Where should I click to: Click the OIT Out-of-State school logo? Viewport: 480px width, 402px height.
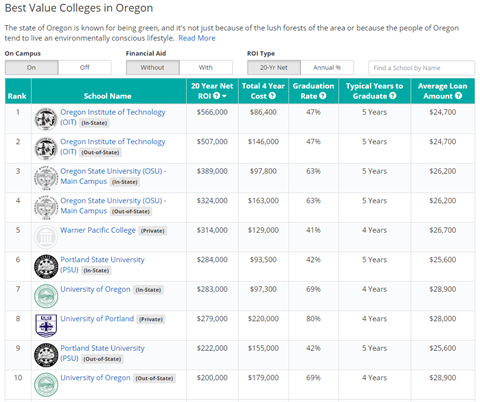[x=46, y=148]
